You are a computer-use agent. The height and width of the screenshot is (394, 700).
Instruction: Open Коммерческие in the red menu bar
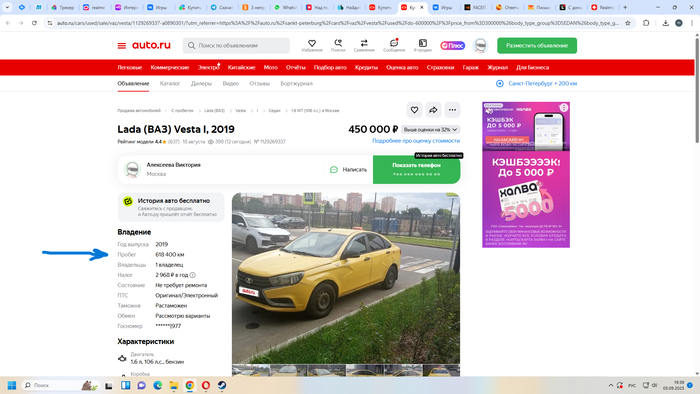[170, 67]
